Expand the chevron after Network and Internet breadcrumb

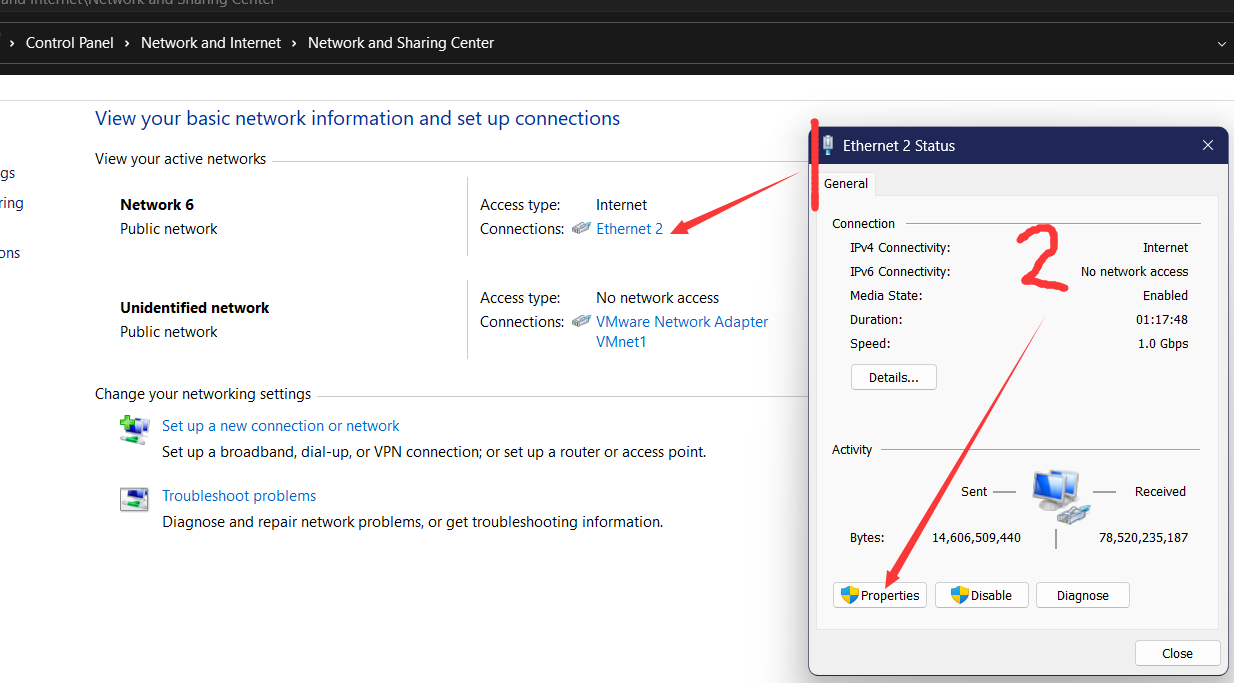pos(294,44)
